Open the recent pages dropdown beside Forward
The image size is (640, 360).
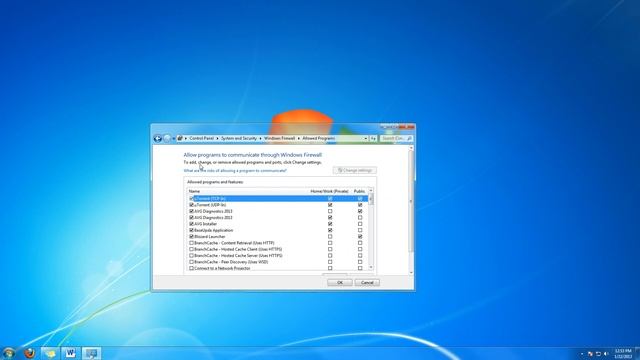tap(173, 139)
